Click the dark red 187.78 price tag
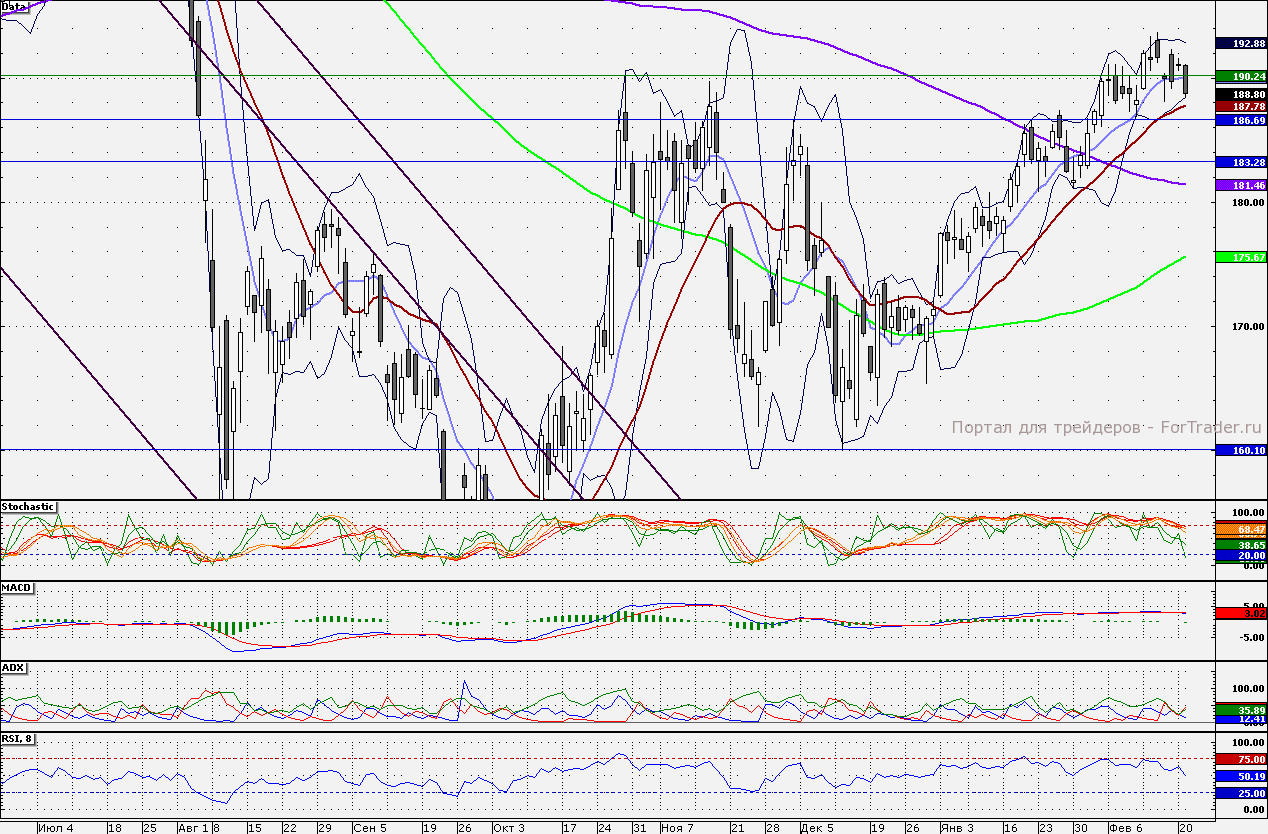 (x=1240, y=106)
